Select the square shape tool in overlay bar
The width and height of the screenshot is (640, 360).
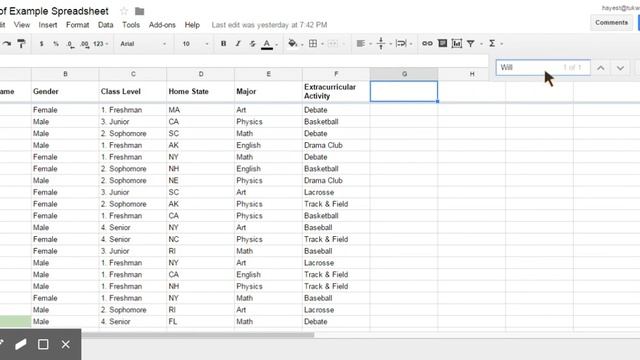43,344
